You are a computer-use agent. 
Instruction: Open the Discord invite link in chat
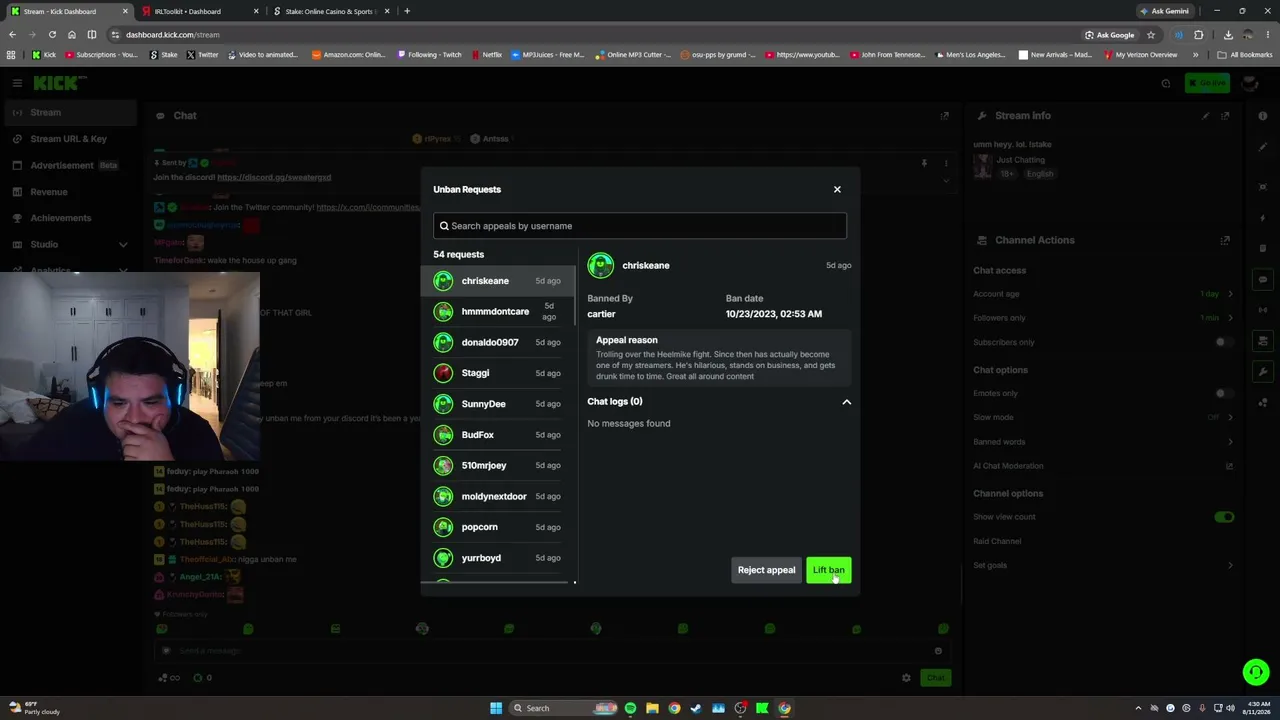pyautogui.click(x=274, y=177)
